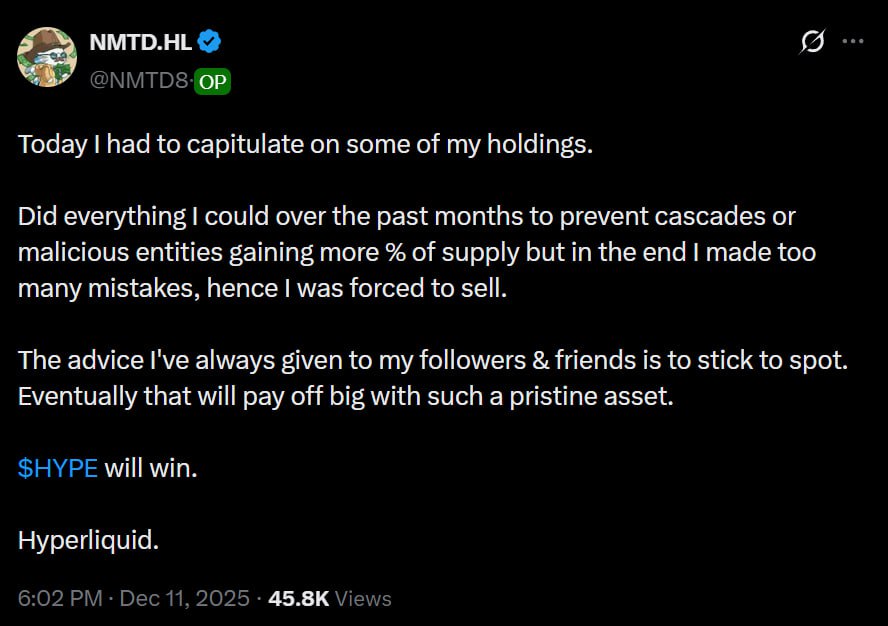This screenshot has width=888, height=626.
Task: Click the "will win." text
Action: point(151,468)
